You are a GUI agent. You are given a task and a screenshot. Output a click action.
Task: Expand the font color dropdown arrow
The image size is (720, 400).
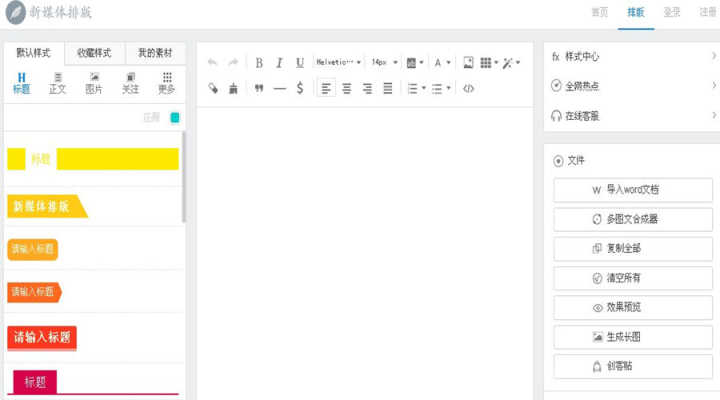tap(449, 62)
